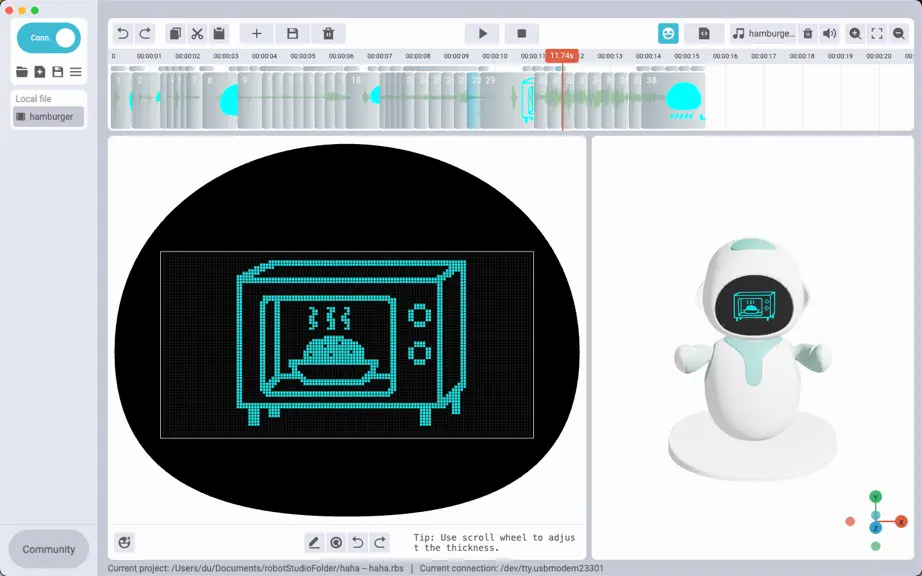Select timeline frame 2
The image size is (922, 576).
click(x=145, y=101)
